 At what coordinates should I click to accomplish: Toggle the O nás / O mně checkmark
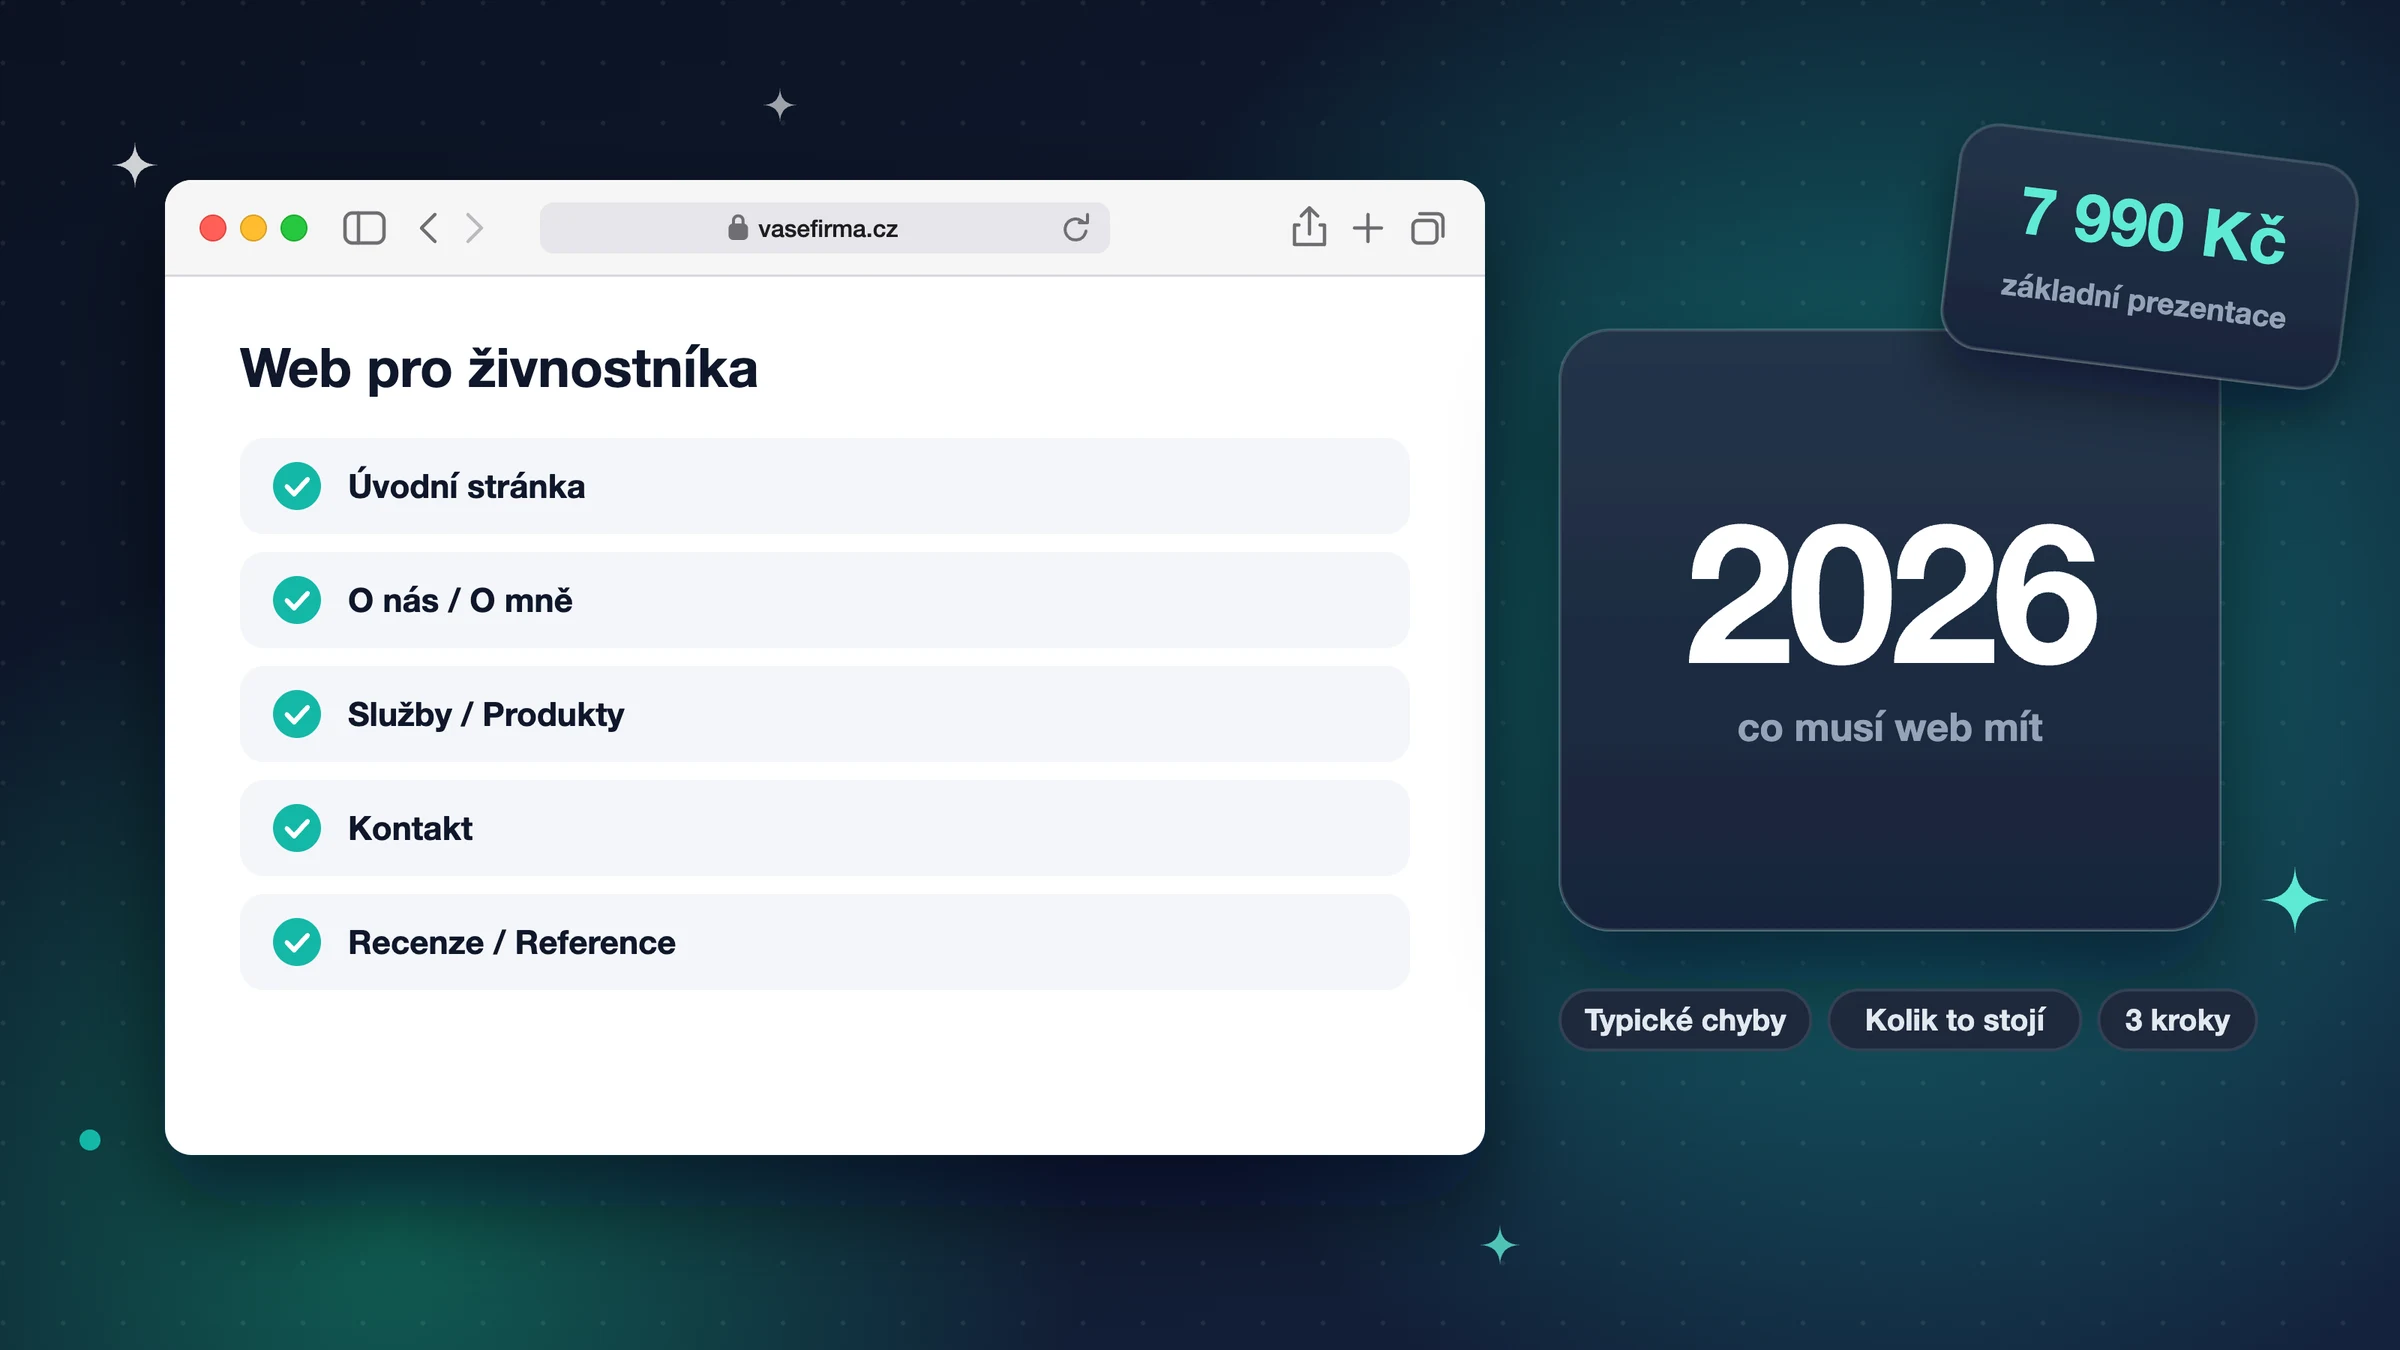(x=297, y=600)
